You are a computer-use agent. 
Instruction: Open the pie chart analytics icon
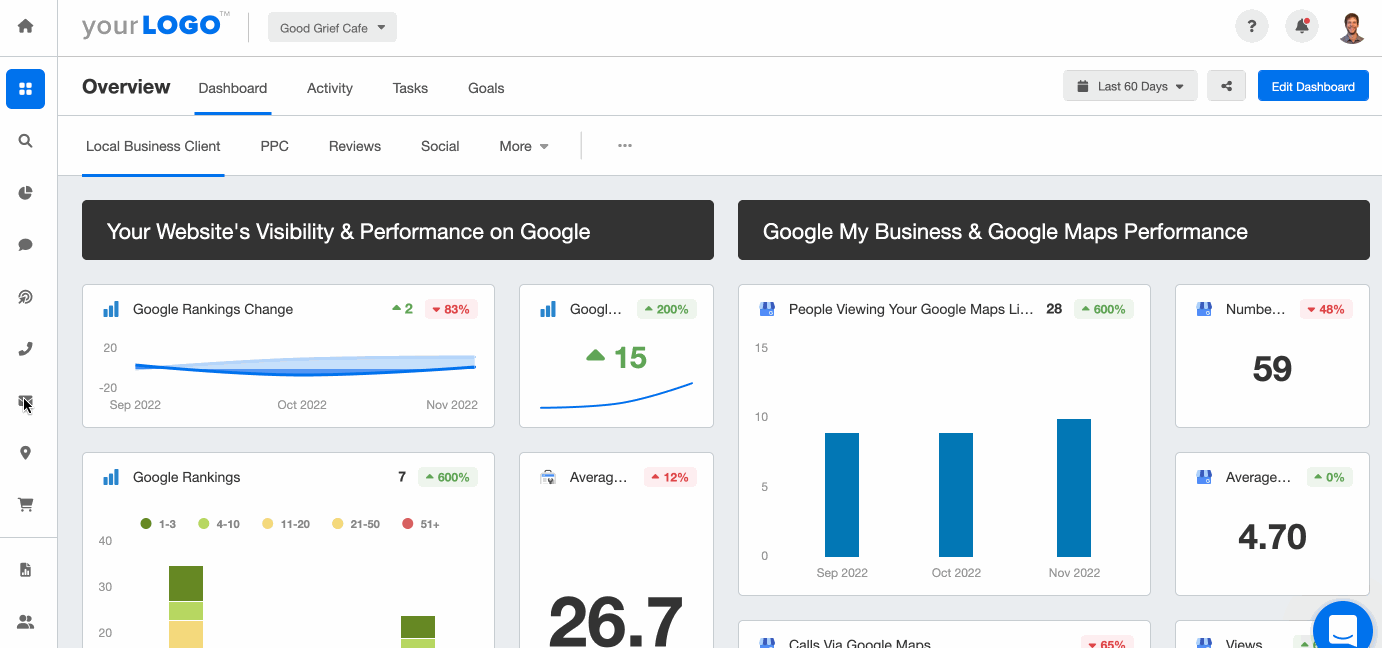coord(26,193)
